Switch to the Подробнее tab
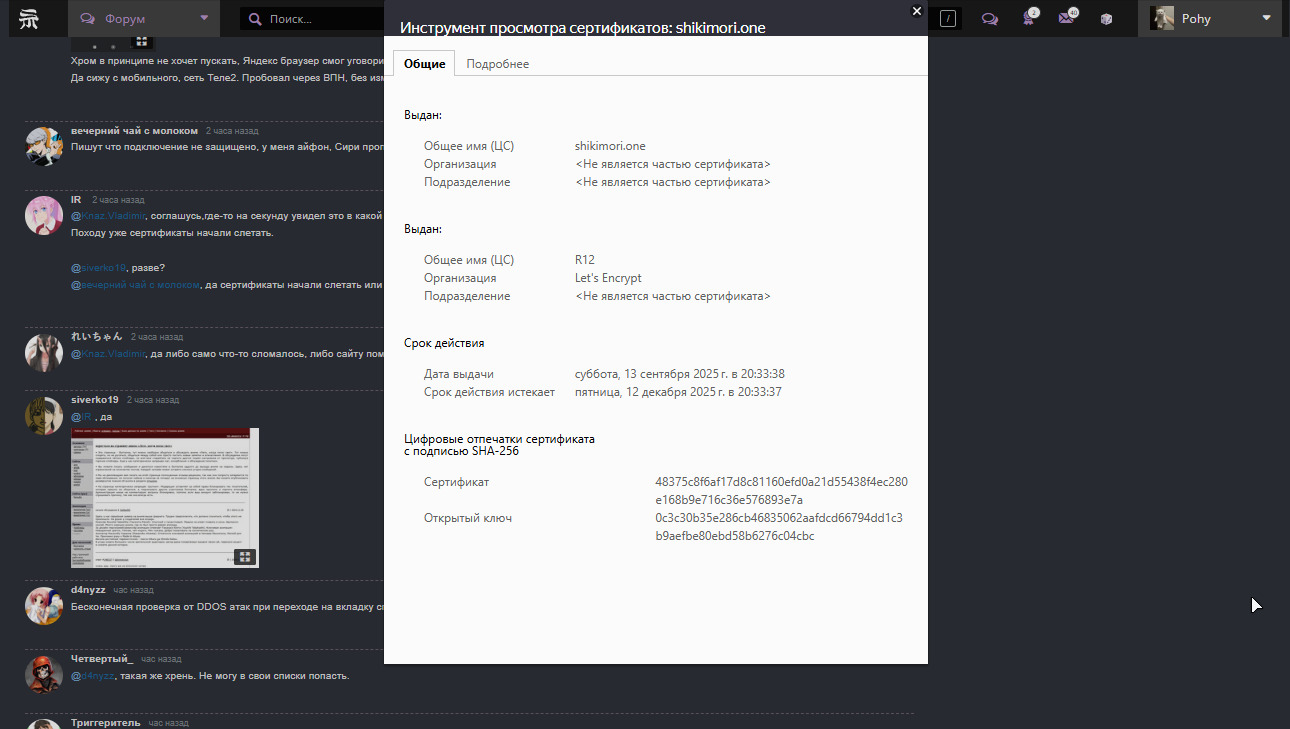This screenshot has height=729, width=1290. tap(498, 63)
